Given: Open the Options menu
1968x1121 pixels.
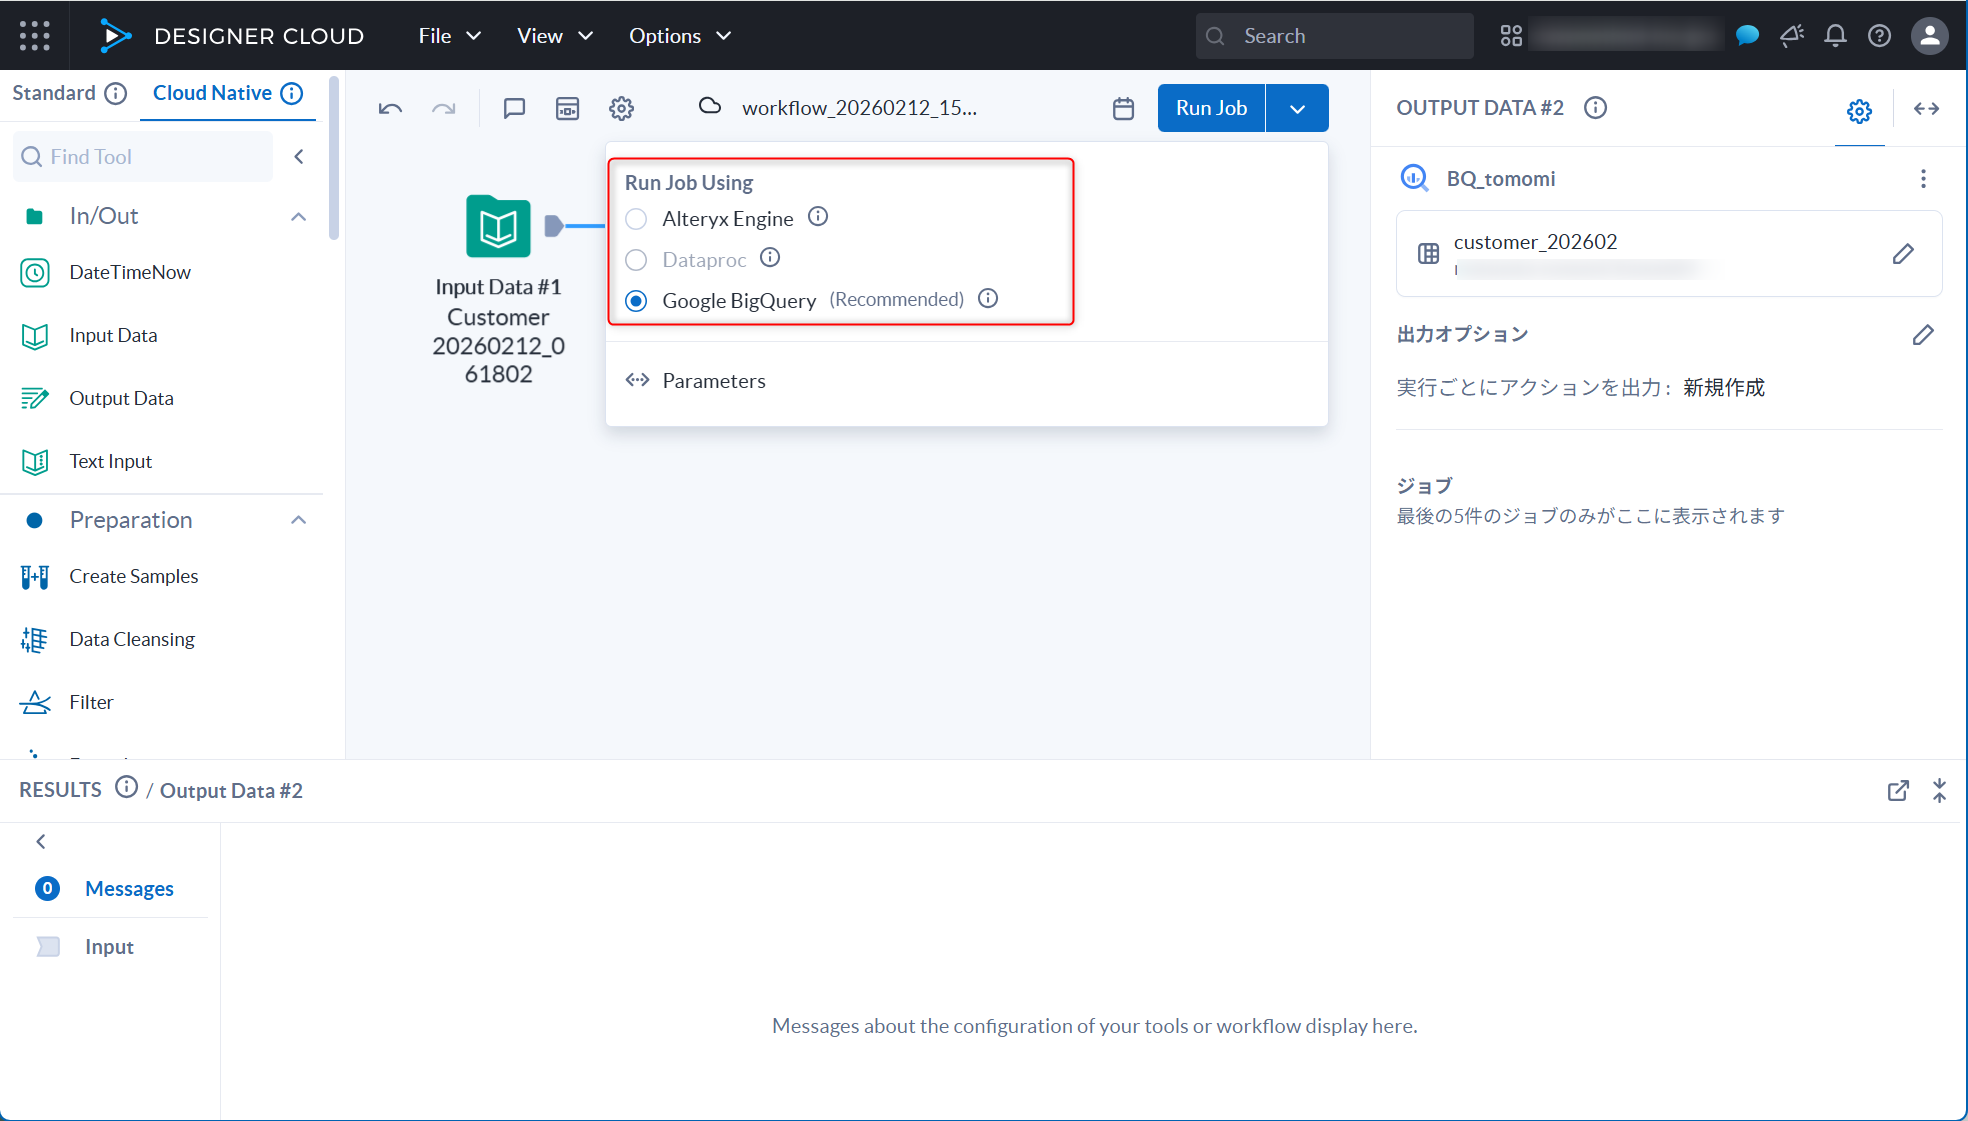Looking at the screenshot, I should [x=666, y=35].
